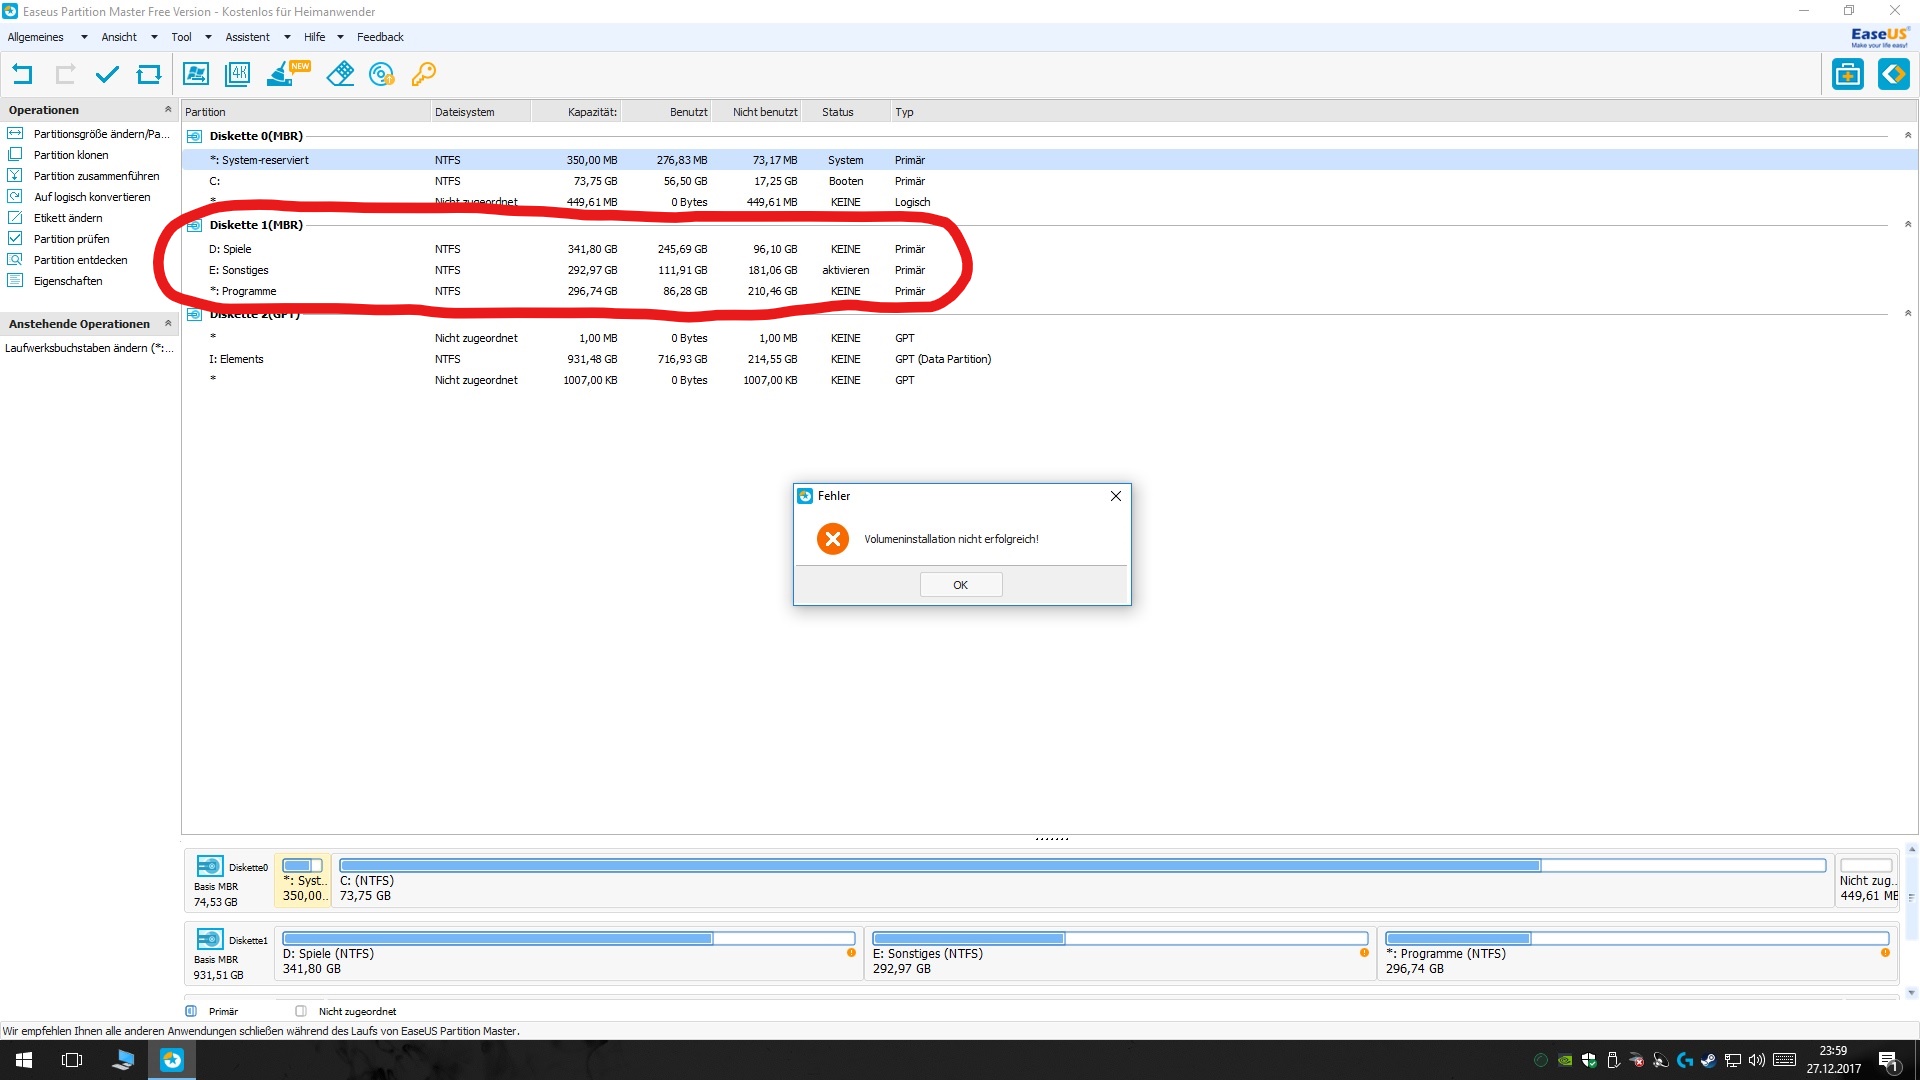This screenshot has height=1080, width=1920.
Task: Select E: Sonstiges bar in disk map
Action: point(1118,953)
